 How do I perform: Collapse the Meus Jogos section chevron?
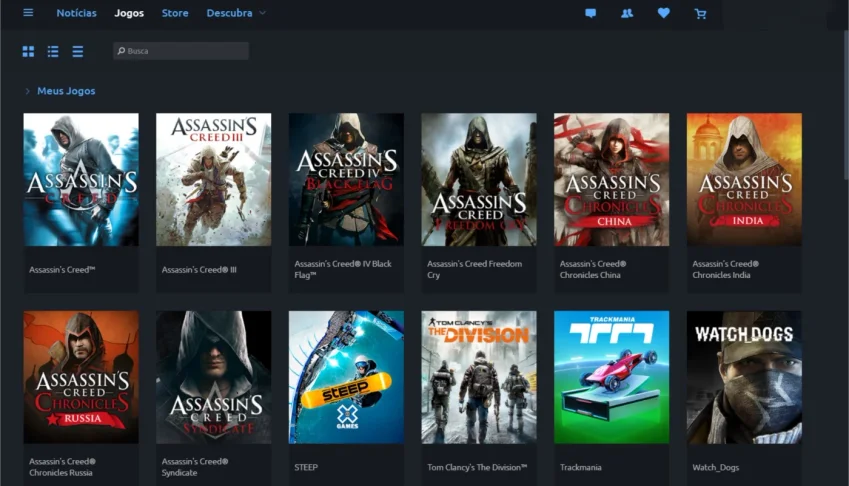click(x=27, y=91)
